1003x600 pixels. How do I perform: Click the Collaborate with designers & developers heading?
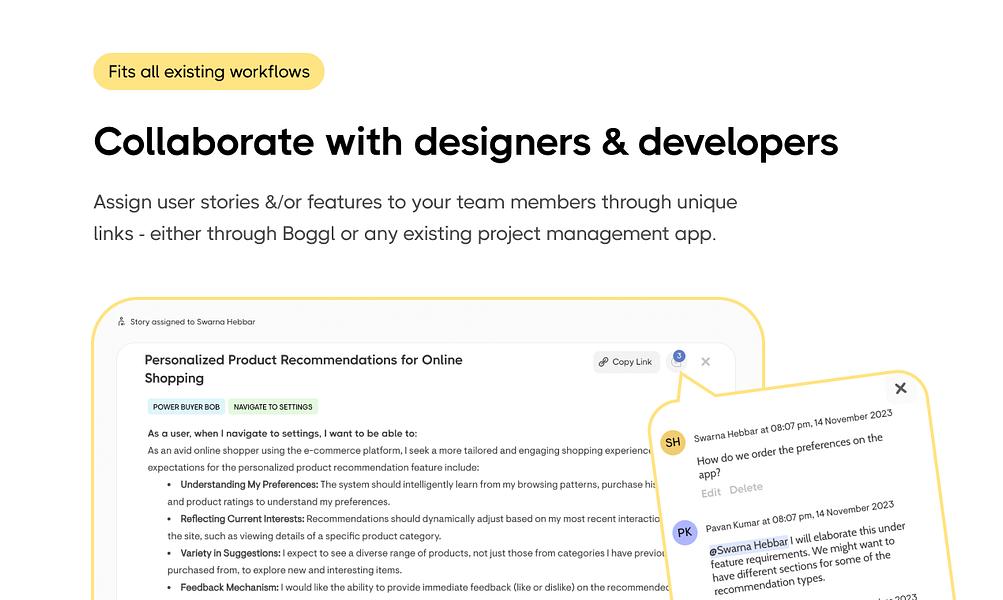[x=466, y=142]
